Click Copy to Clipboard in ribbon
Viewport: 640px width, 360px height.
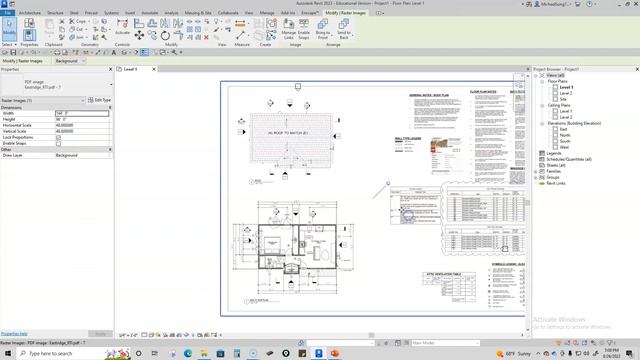(62, 29)
